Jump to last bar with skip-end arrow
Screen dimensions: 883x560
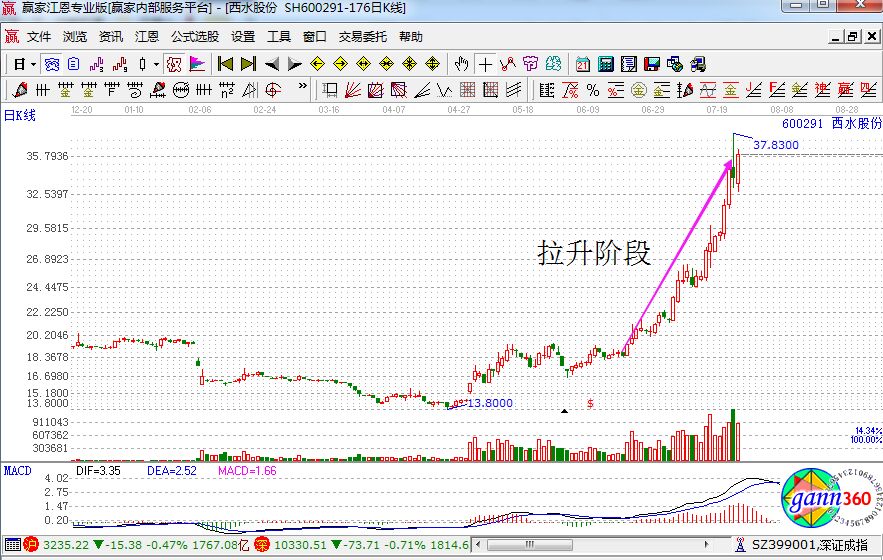(248, 64)
